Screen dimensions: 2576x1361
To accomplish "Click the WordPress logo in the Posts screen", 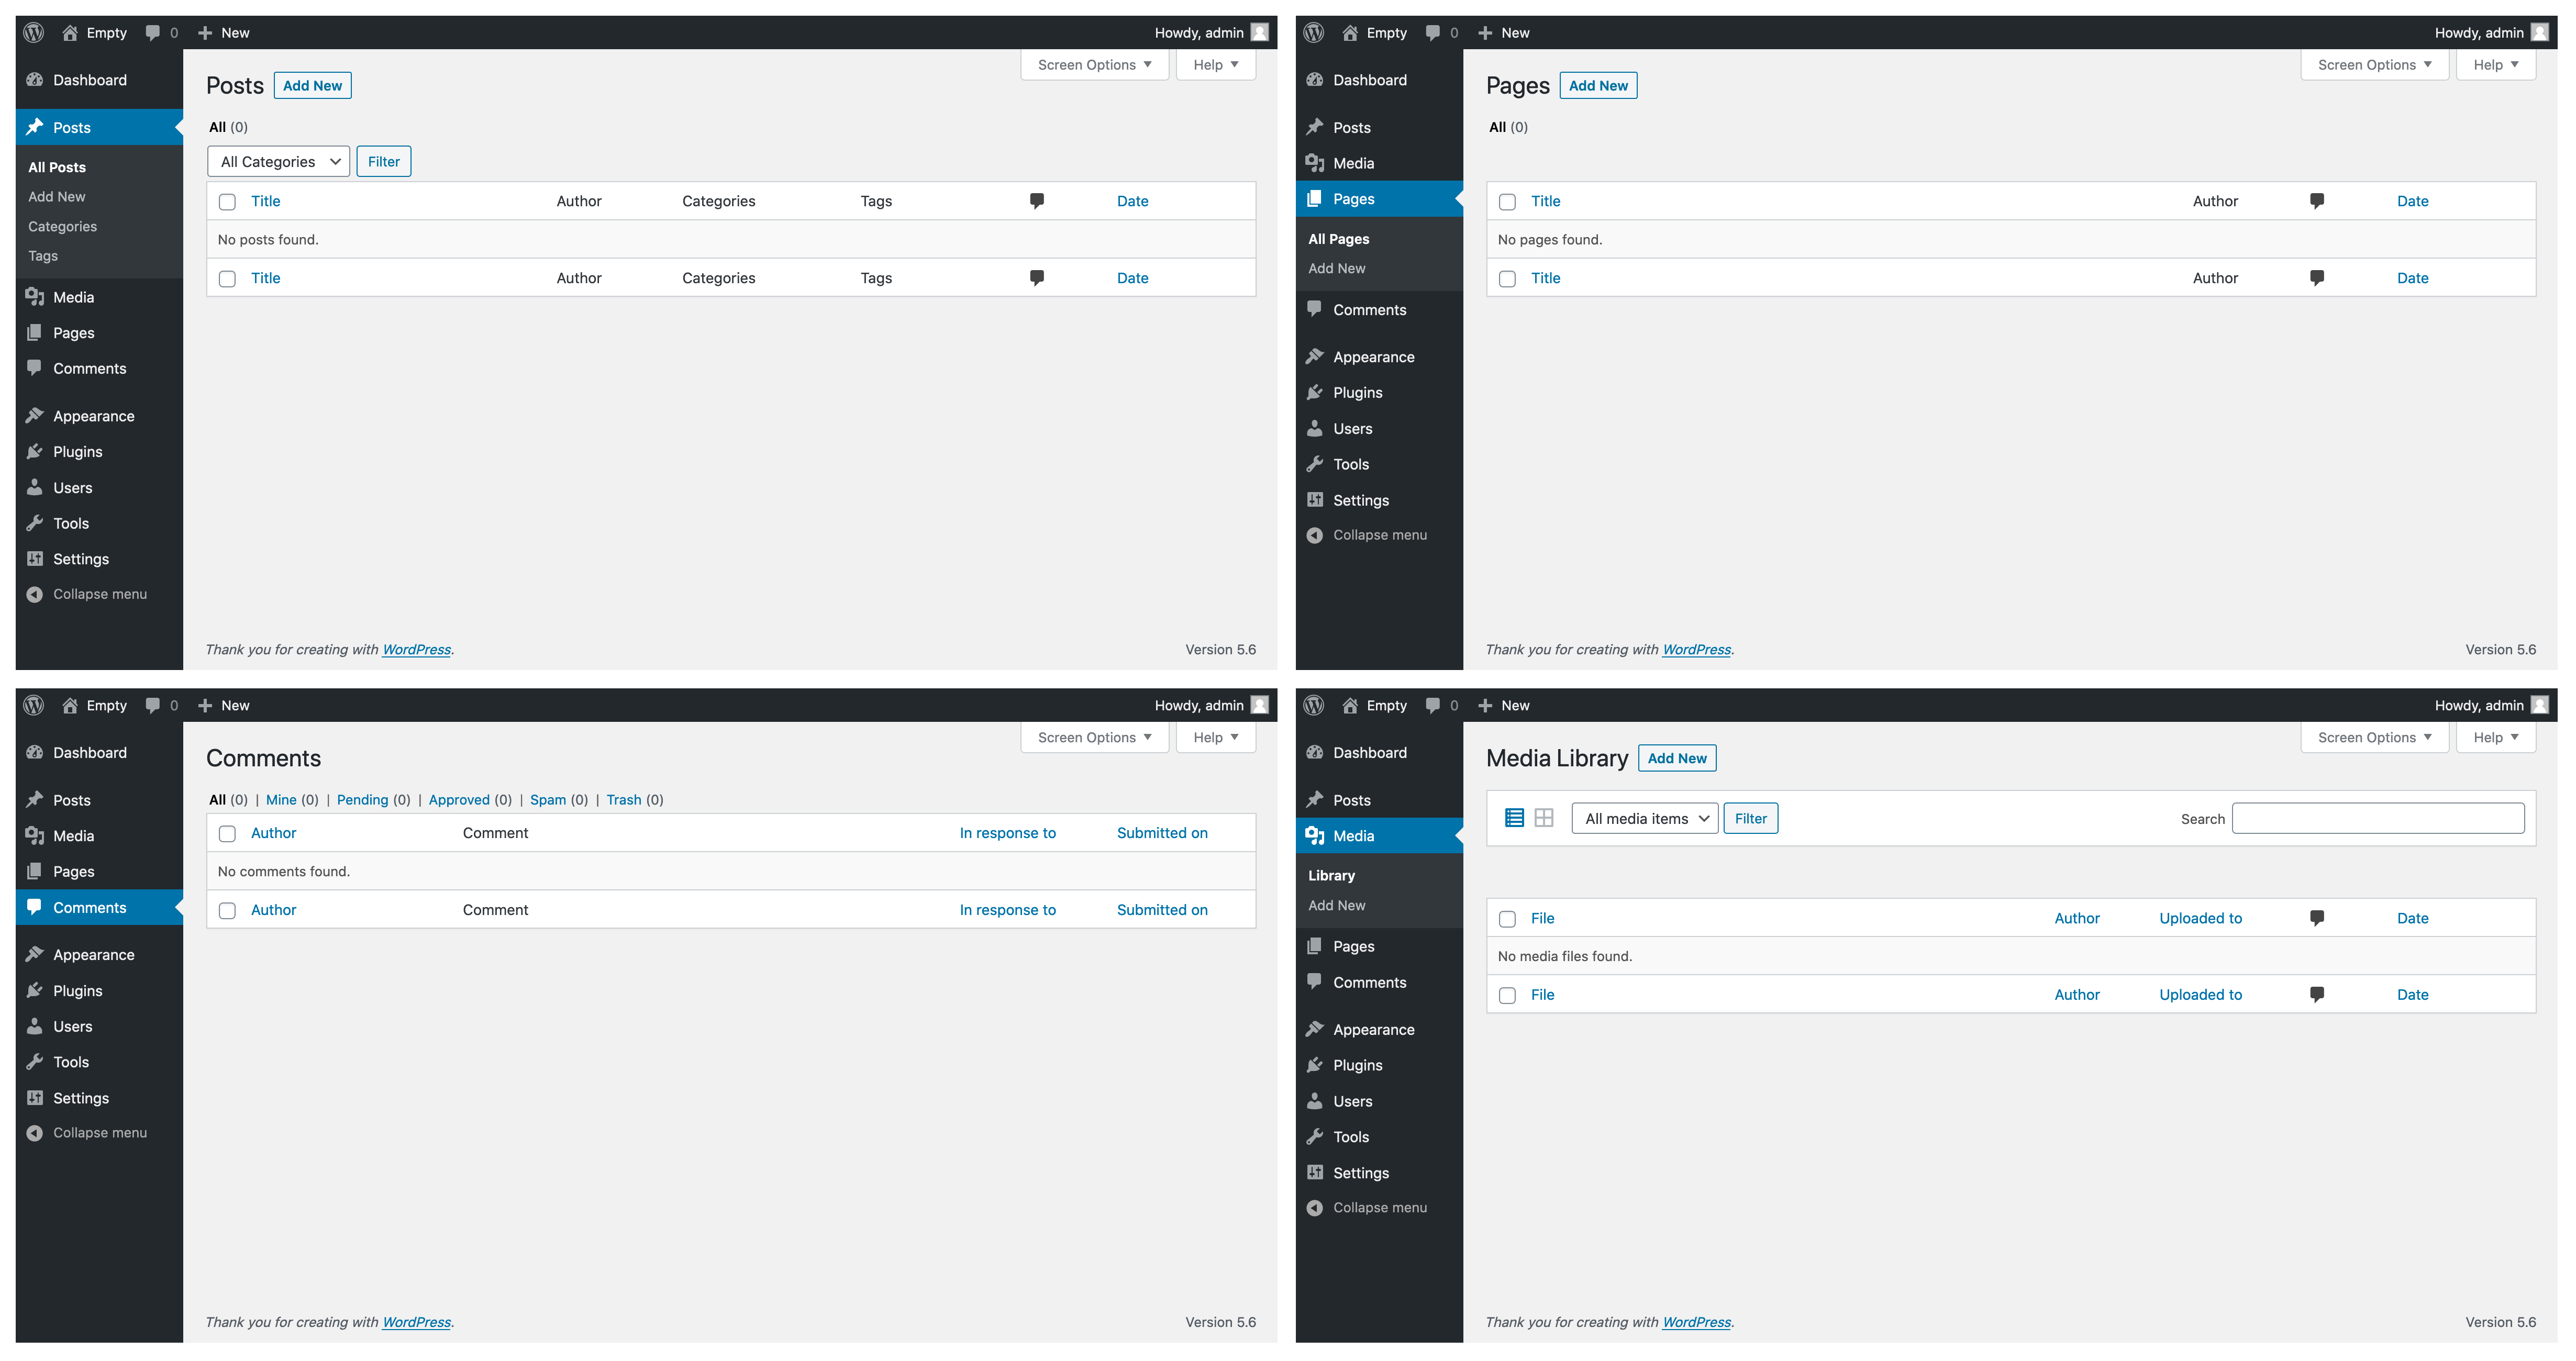I will point(34,32).
